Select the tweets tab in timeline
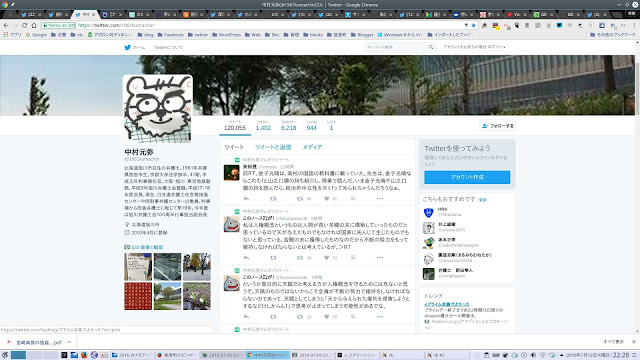 234,147
